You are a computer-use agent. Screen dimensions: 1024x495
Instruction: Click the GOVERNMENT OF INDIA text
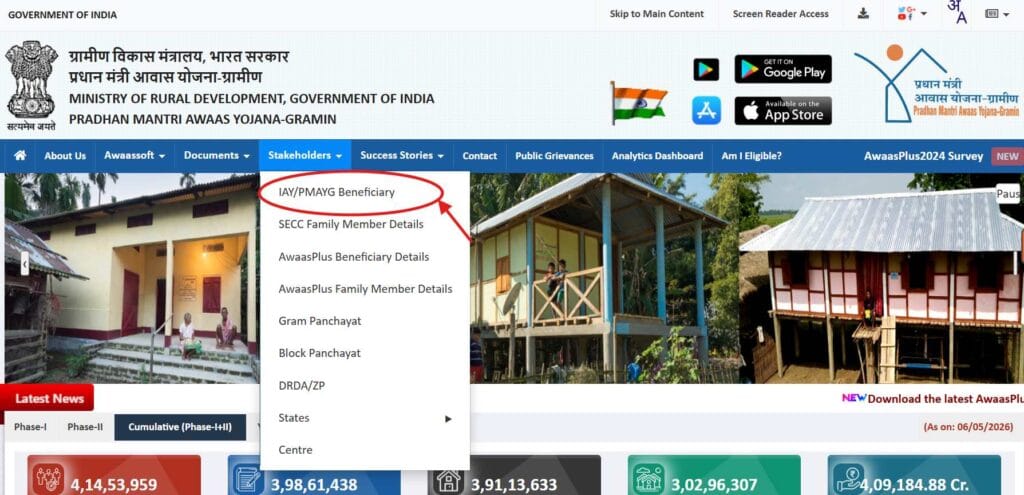[62, 15]
